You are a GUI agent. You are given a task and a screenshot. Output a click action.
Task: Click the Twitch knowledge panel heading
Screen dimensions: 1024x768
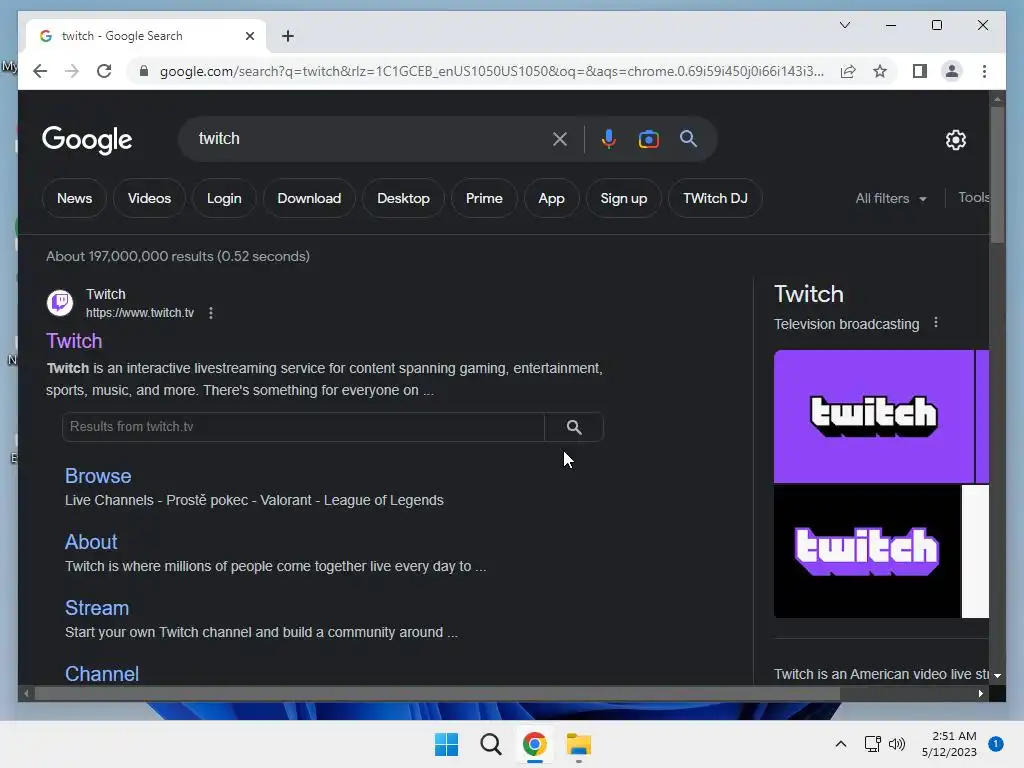coord(808,295)
